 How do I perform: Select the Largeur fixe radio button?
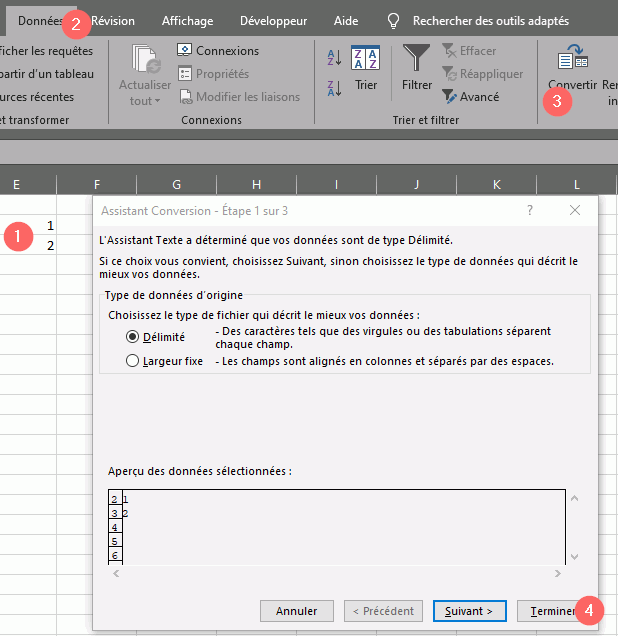133,362
